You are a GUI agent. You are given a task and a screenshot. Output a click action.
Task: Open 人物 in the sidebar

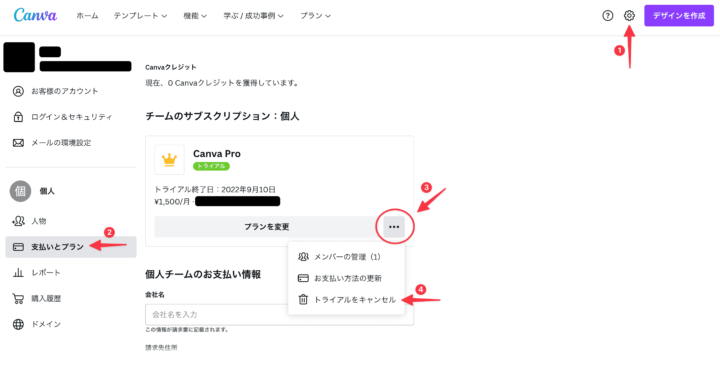[x=71, y=221]
